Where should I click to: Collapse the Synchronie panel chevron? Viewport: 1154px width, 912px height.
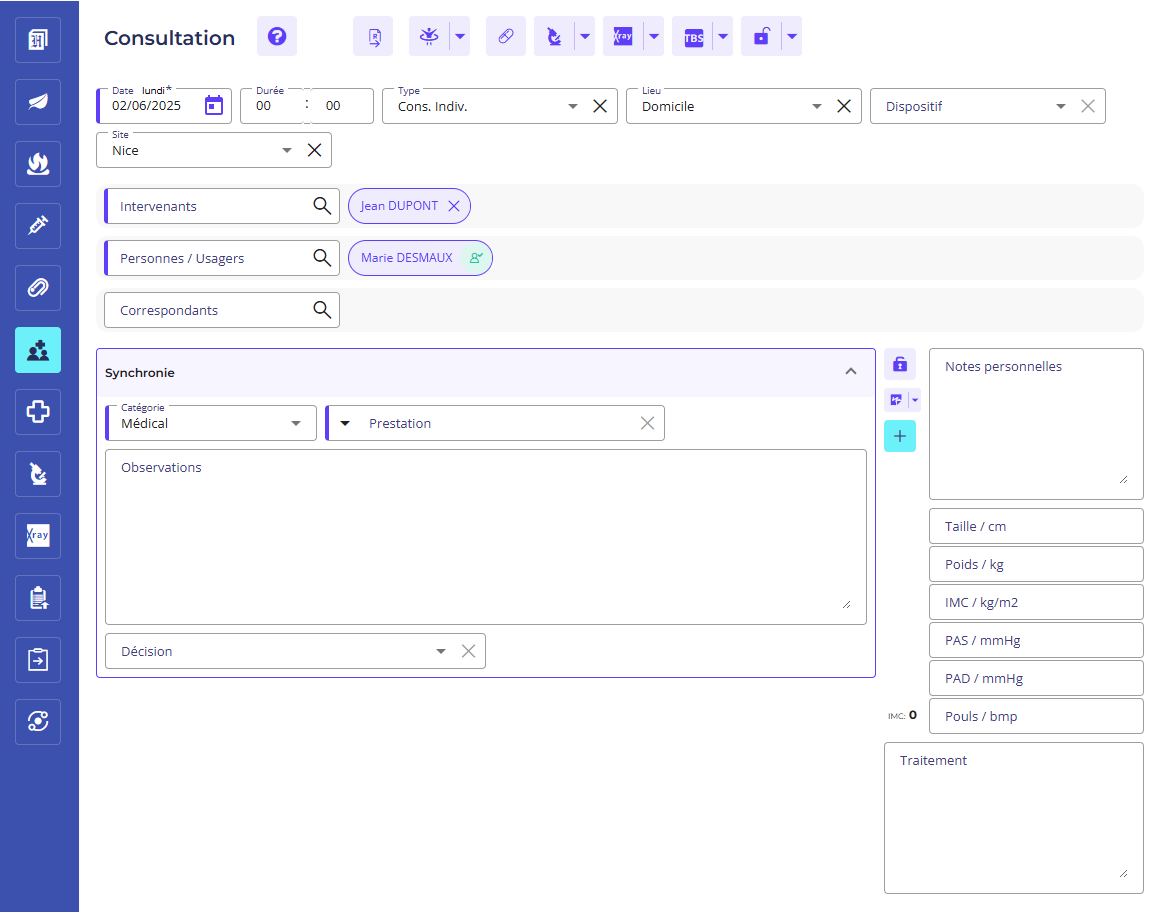(x=851, y=372)
